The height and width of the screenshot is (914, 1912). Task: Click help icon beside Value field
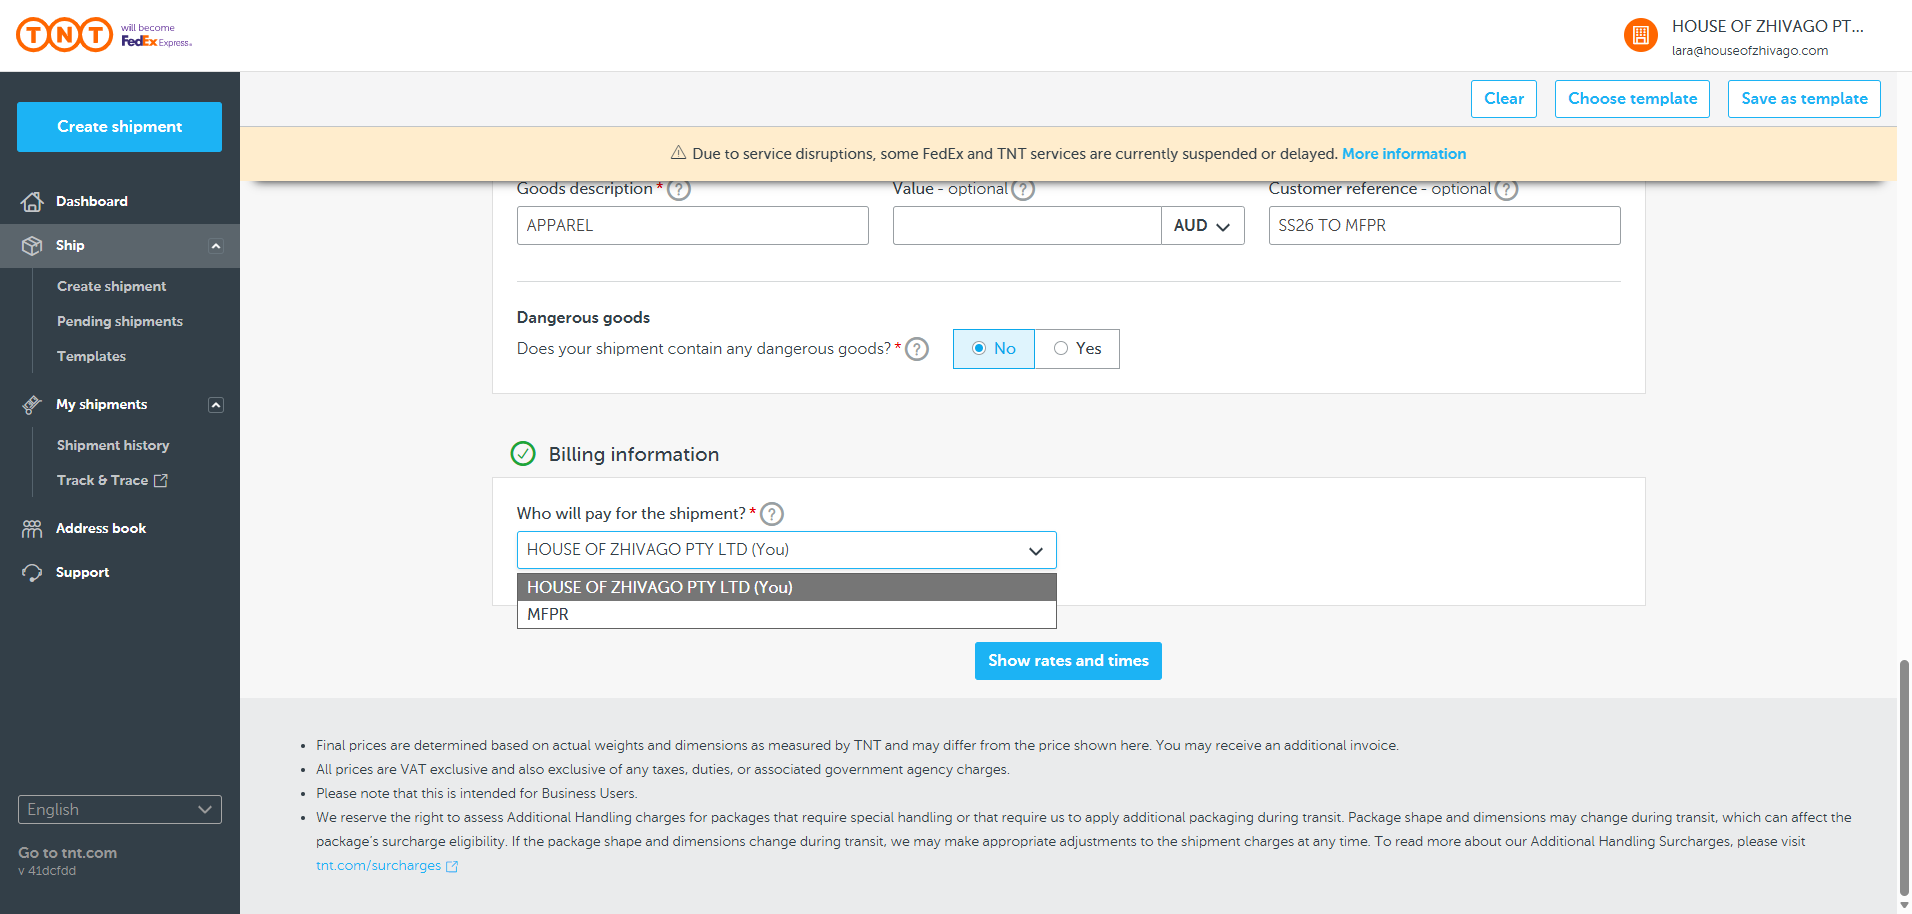pos(1022,189)
